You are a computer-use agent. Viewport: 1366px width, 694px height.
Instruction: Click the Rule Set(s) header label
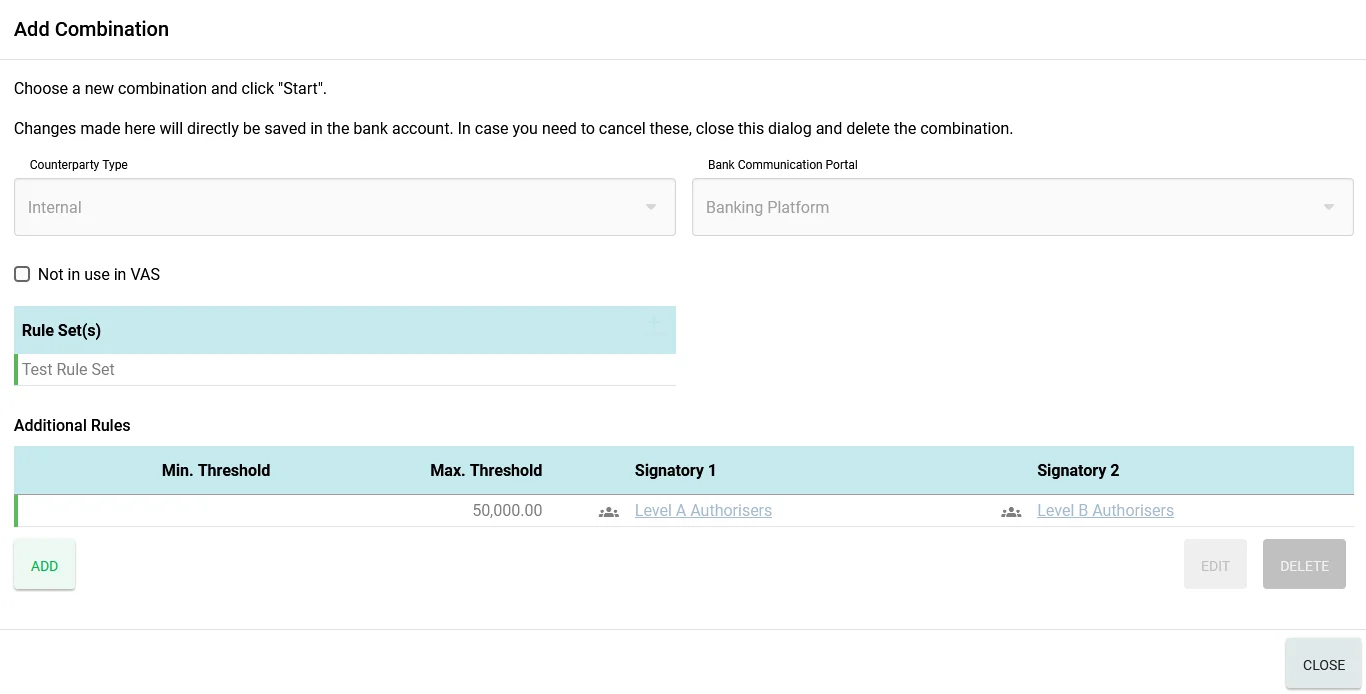[61, 330]
